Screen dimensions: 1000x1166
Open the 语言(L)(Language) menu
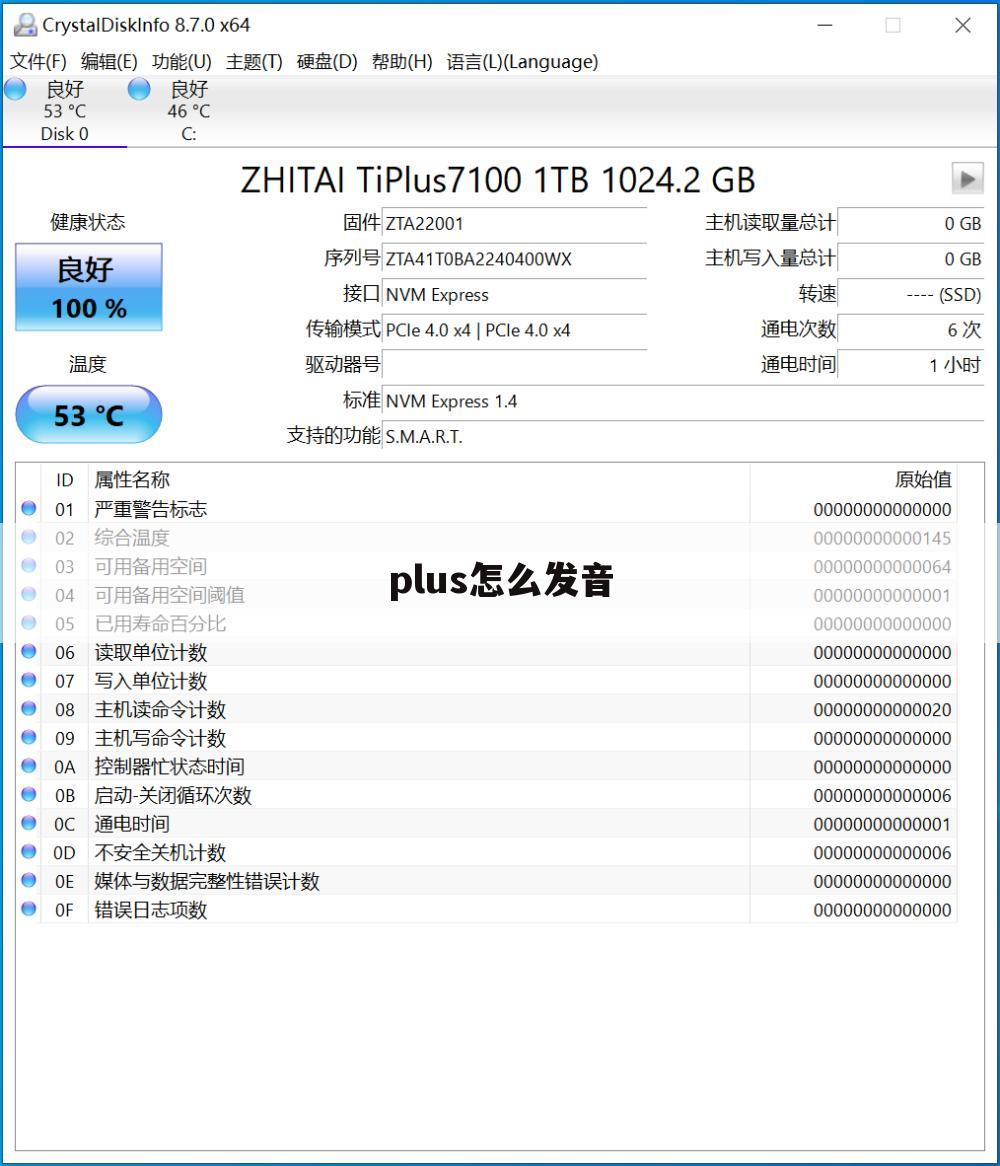(x=522, y=62)
